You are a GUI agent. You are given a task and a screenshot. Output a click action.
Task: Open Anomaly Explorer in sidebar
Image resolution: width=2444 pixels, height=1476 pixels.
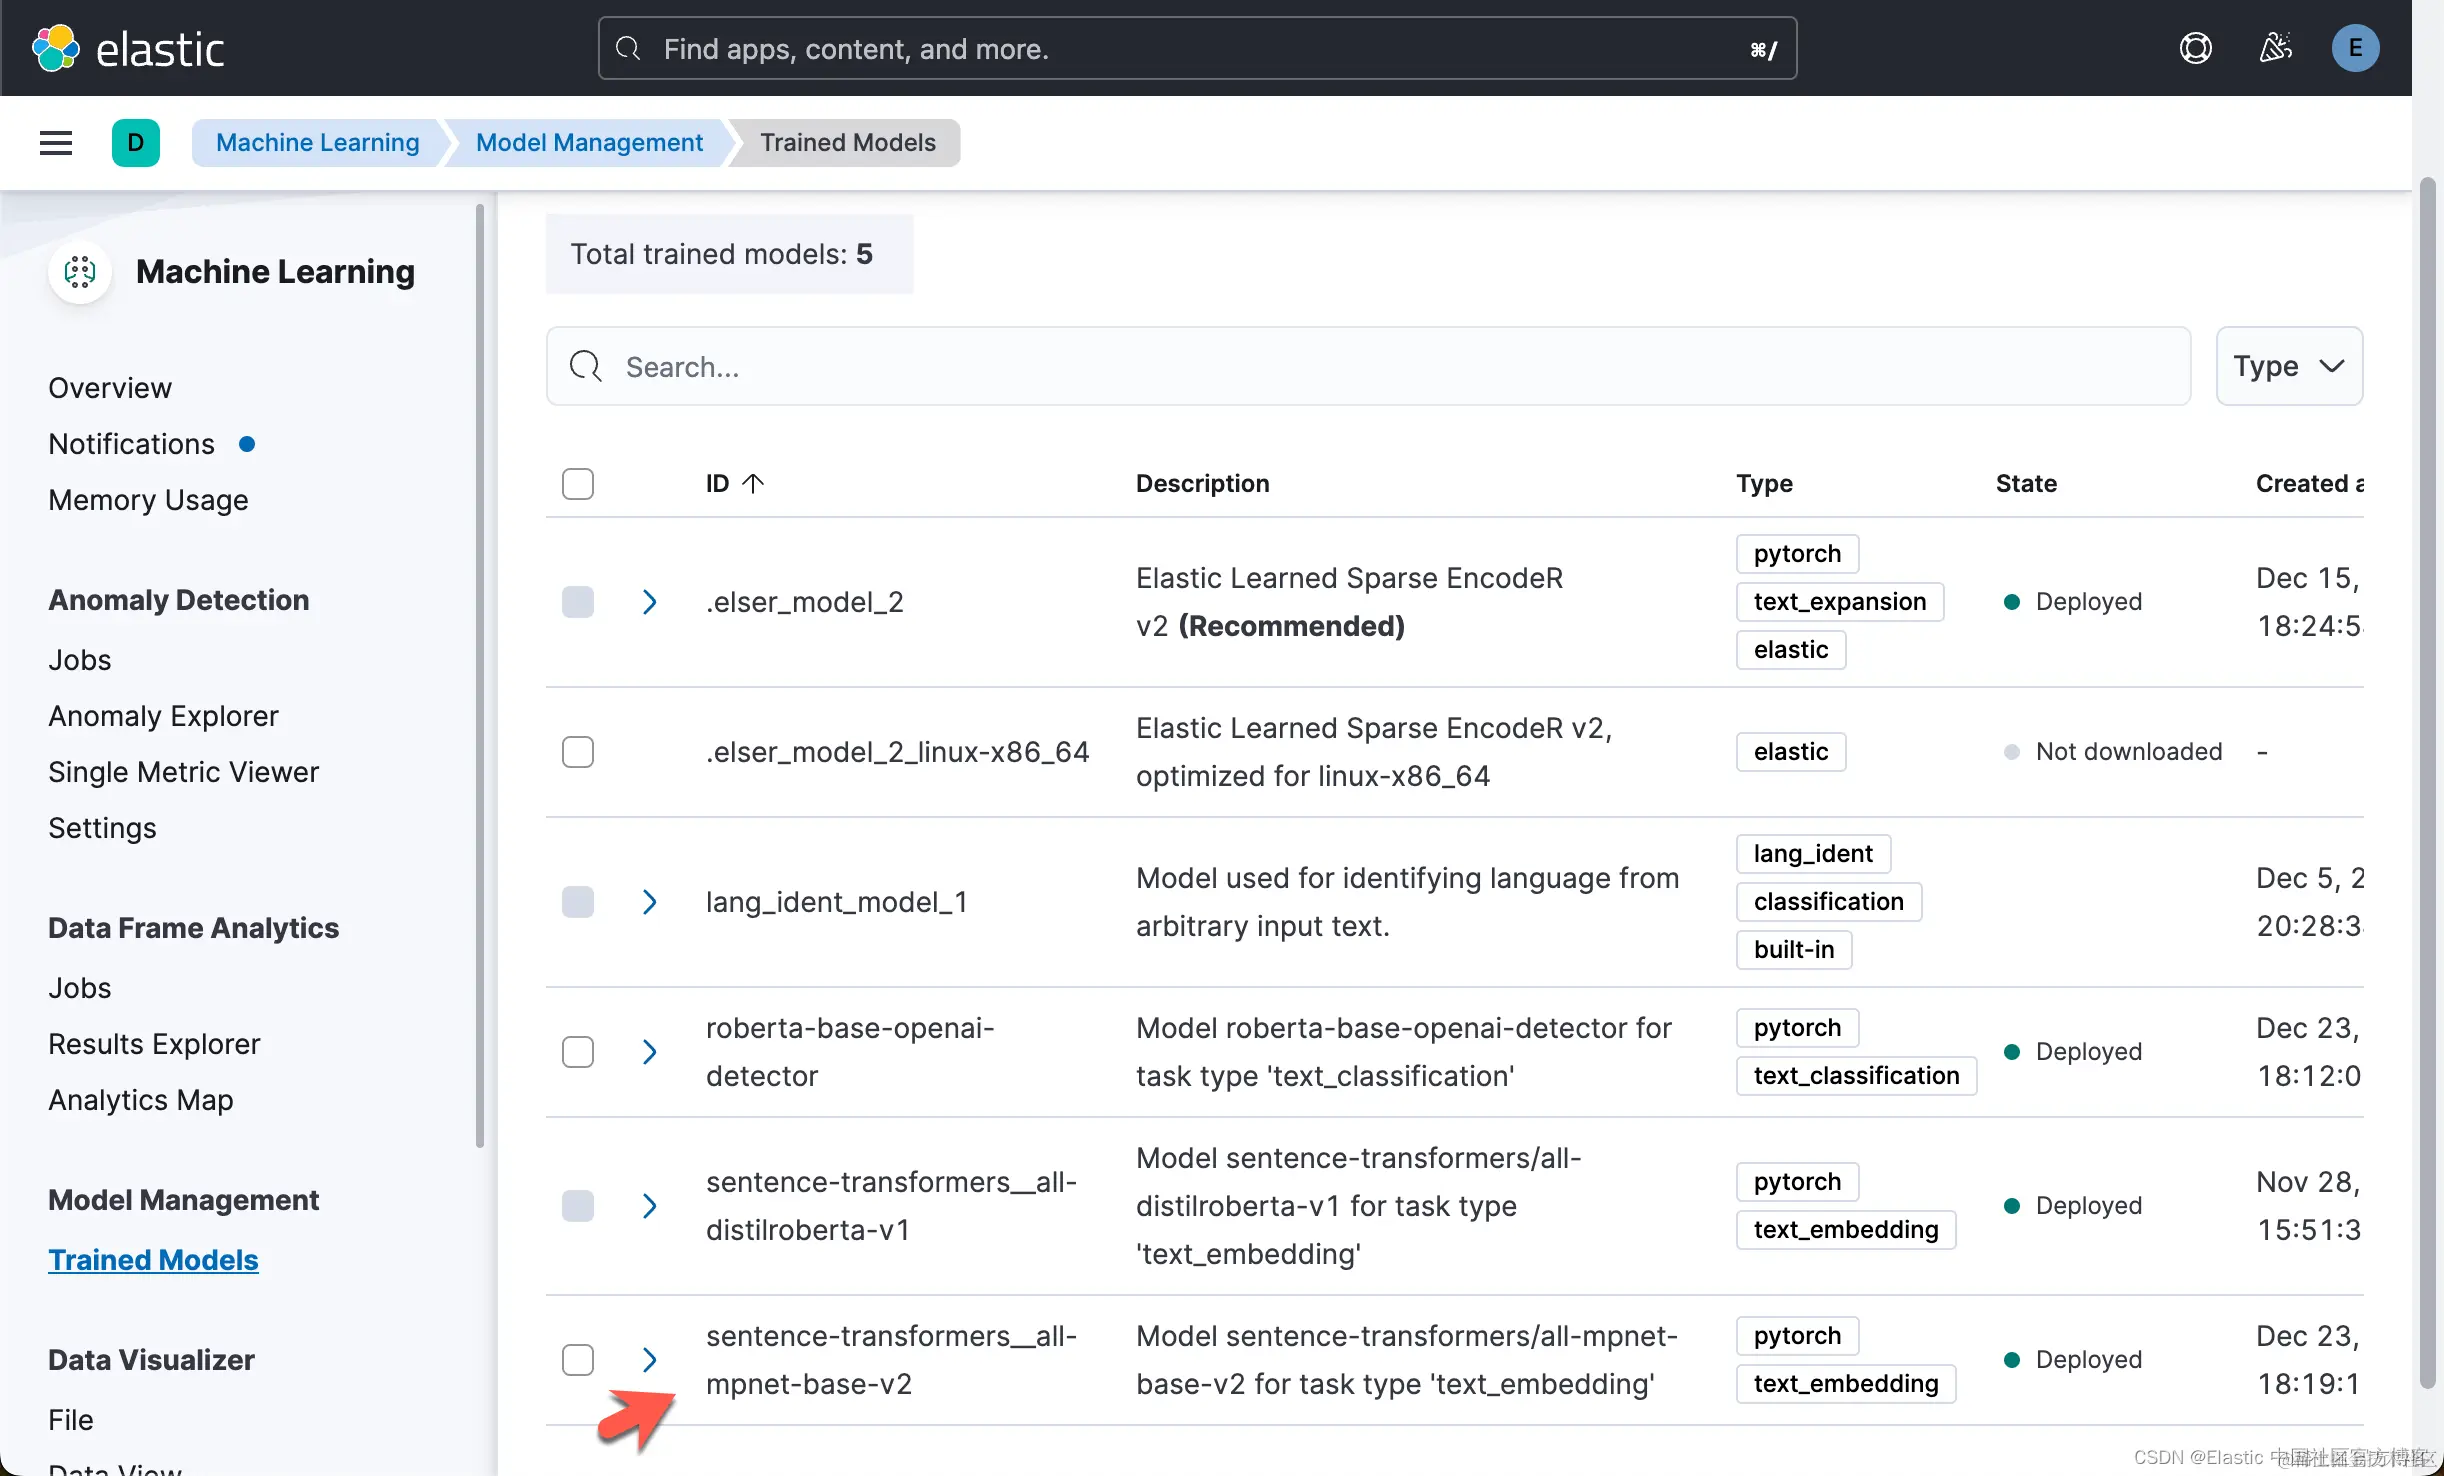click(x=163, y=716)
